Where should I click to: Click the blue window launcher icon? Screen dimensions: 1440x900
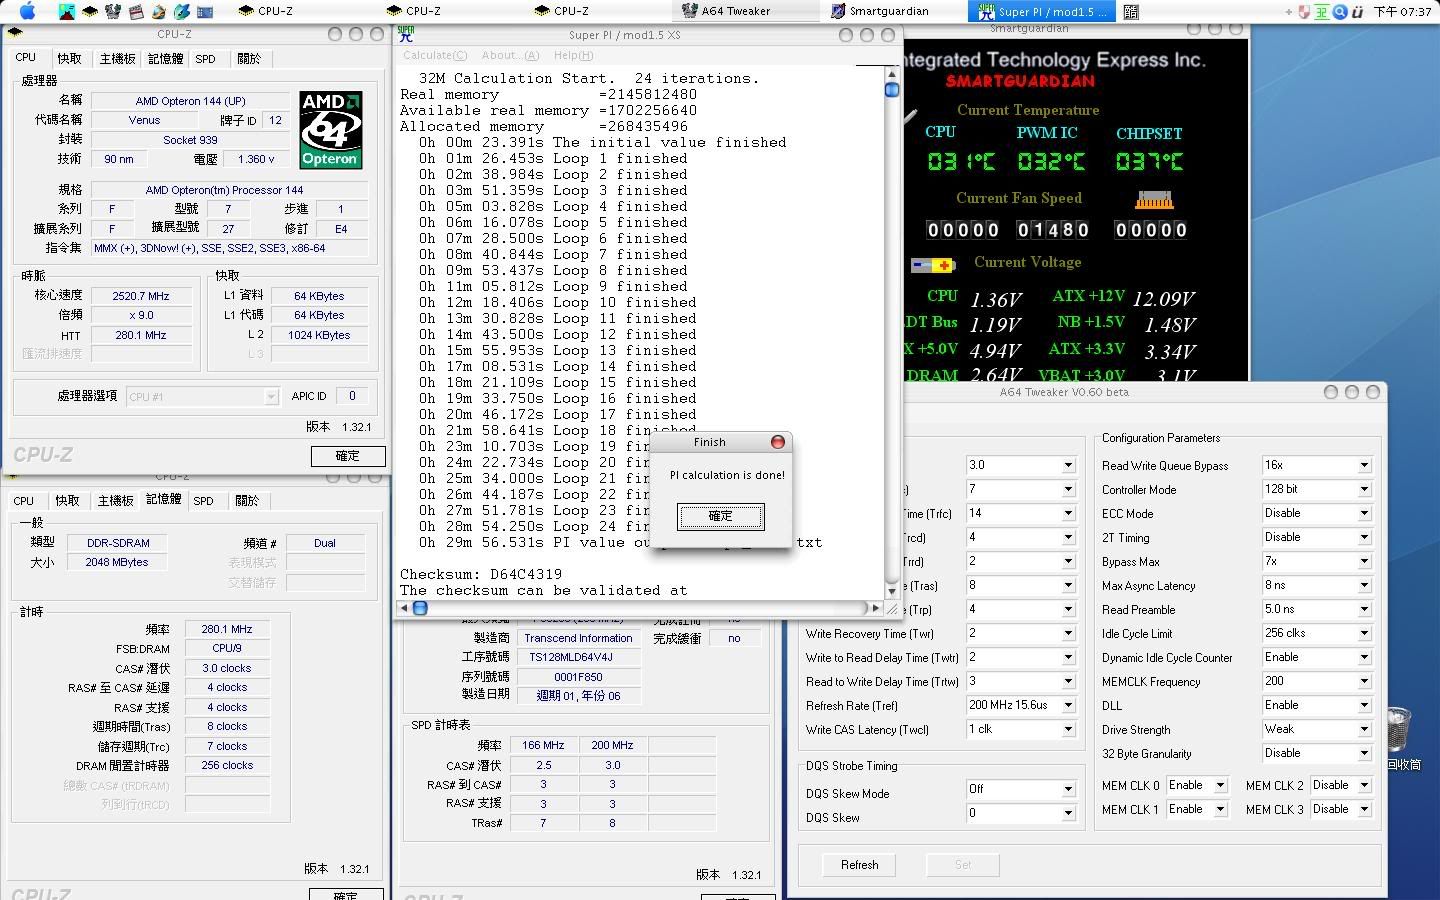pos(205,12)
